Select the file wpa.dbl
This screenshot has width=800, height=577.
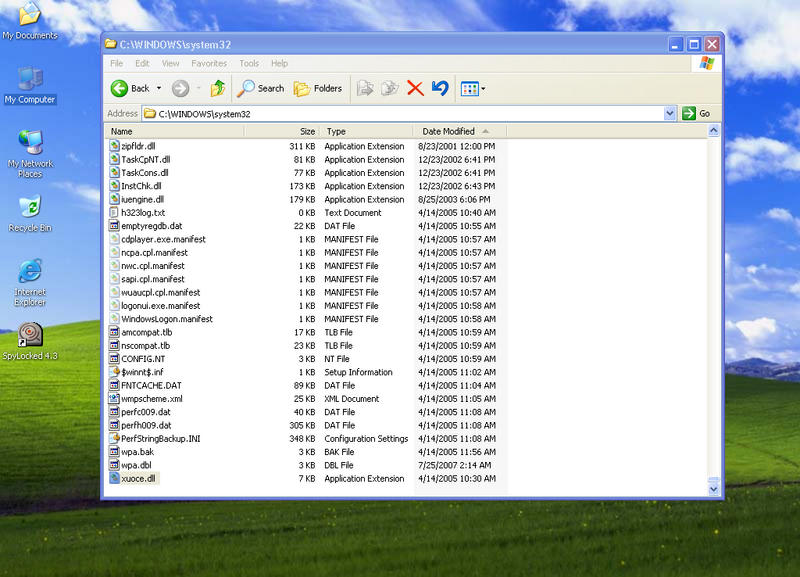[136, 465]
